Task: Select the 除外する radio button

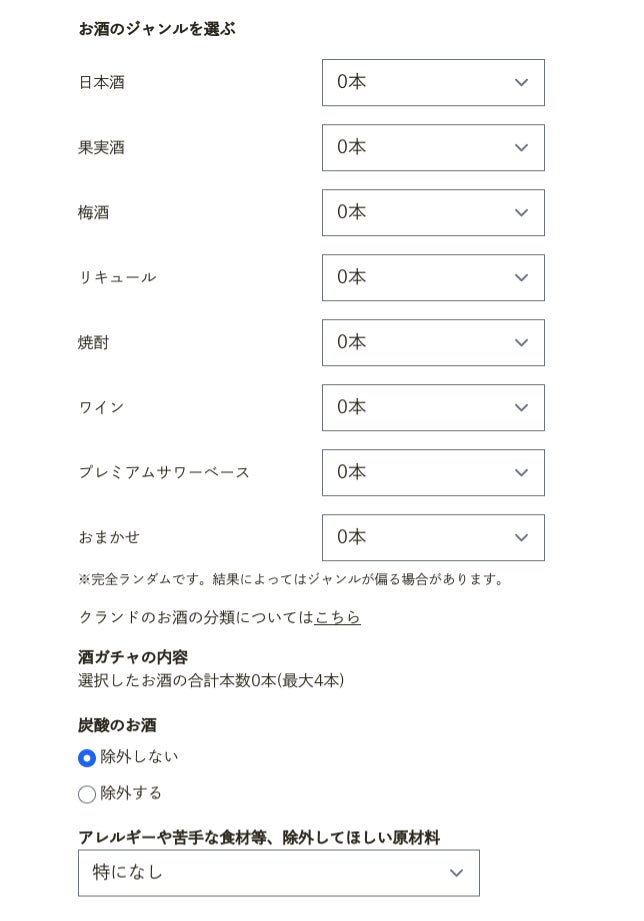Action: (x=87, y=794)
